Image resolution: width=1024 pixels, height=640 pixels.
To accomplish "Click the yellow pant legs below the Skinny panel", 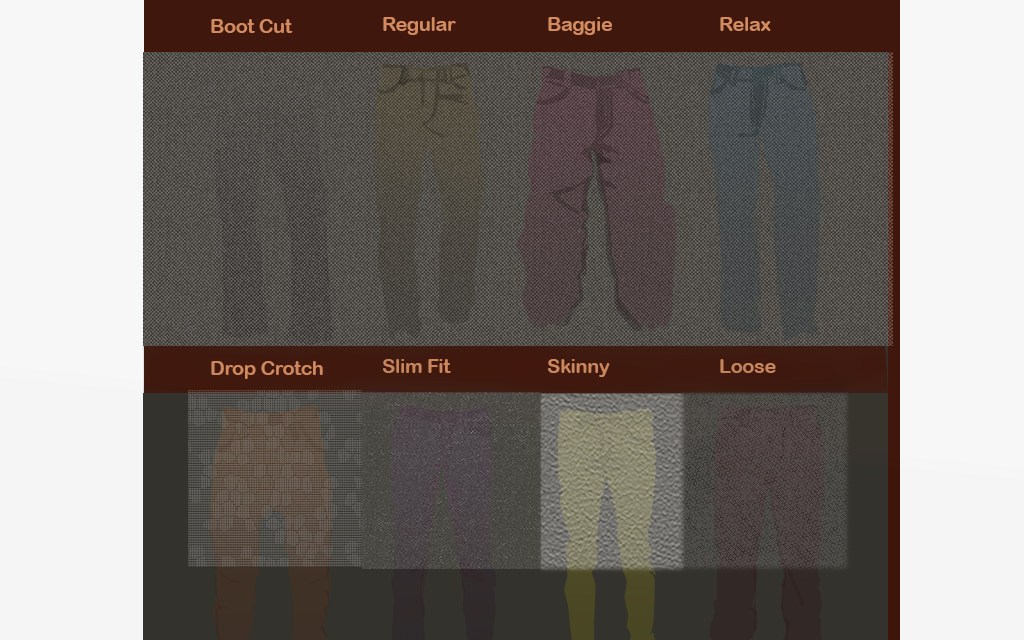I will click(x=609, y=605).
